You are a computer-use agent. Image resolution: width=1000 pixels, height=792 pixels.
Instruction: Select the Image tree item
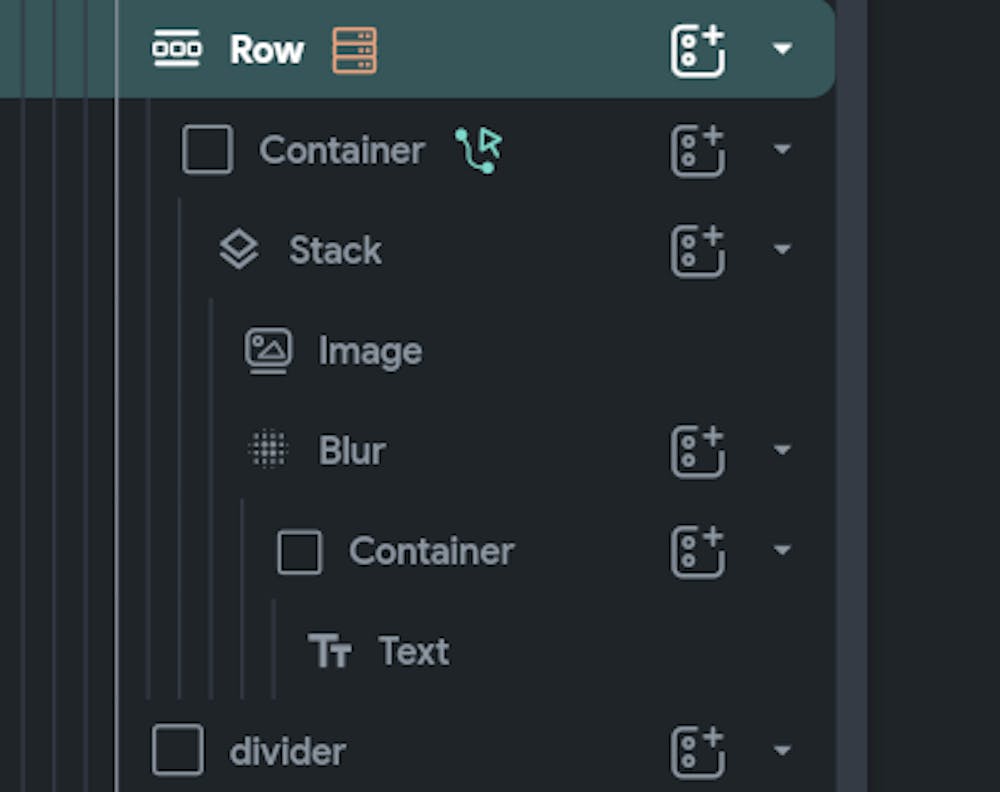pos(368,350)
